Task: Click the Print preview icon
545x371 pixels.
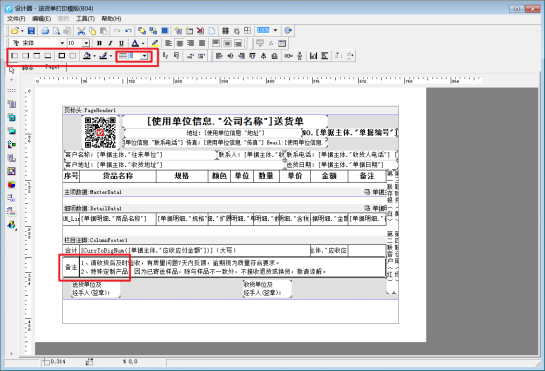Action: tap(56, 31)
